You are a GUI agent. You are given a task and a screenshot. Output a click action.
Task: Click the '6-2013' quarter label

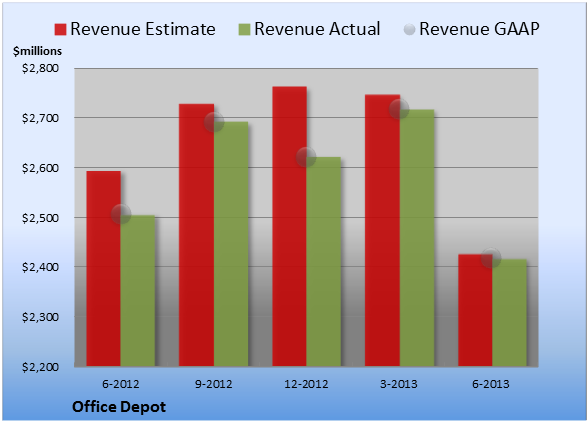click(x=491, y=384)
